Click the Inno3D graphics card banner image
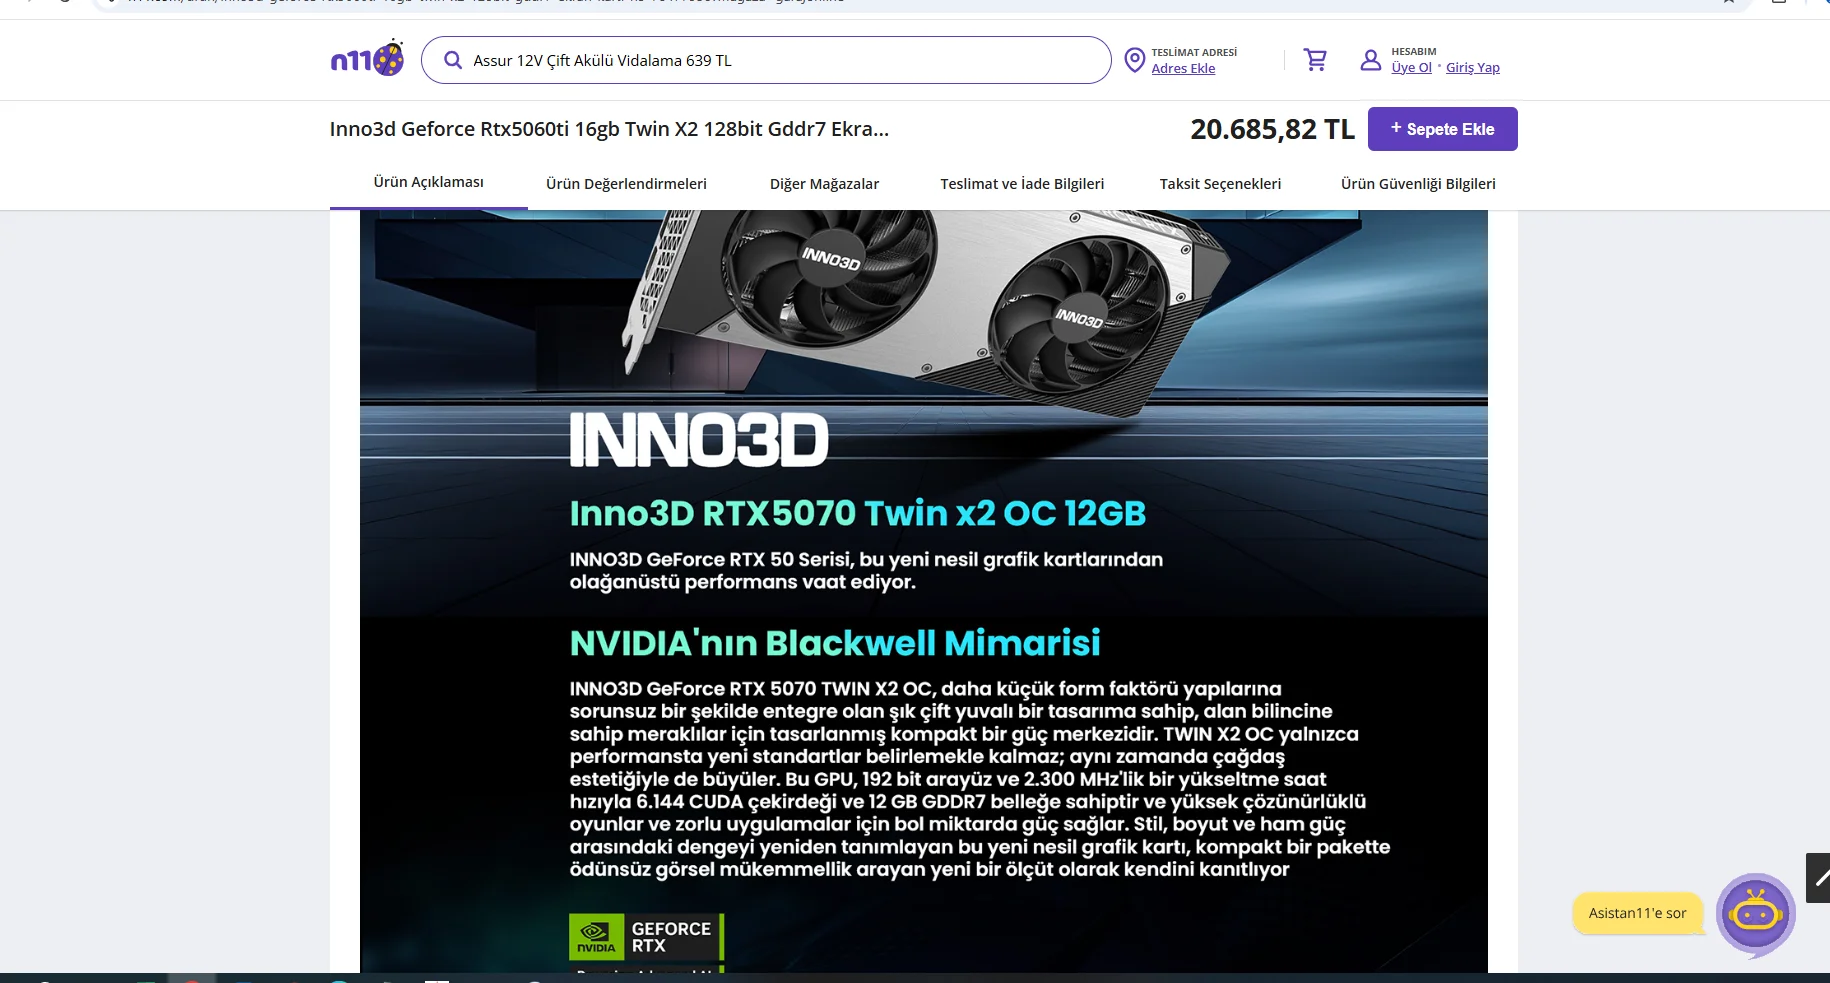 pos(923,591)
